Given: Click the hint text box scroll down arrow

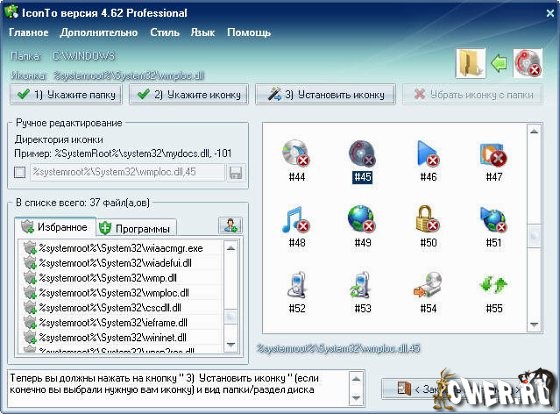Looking at the screenshot, I should (356, 397).
